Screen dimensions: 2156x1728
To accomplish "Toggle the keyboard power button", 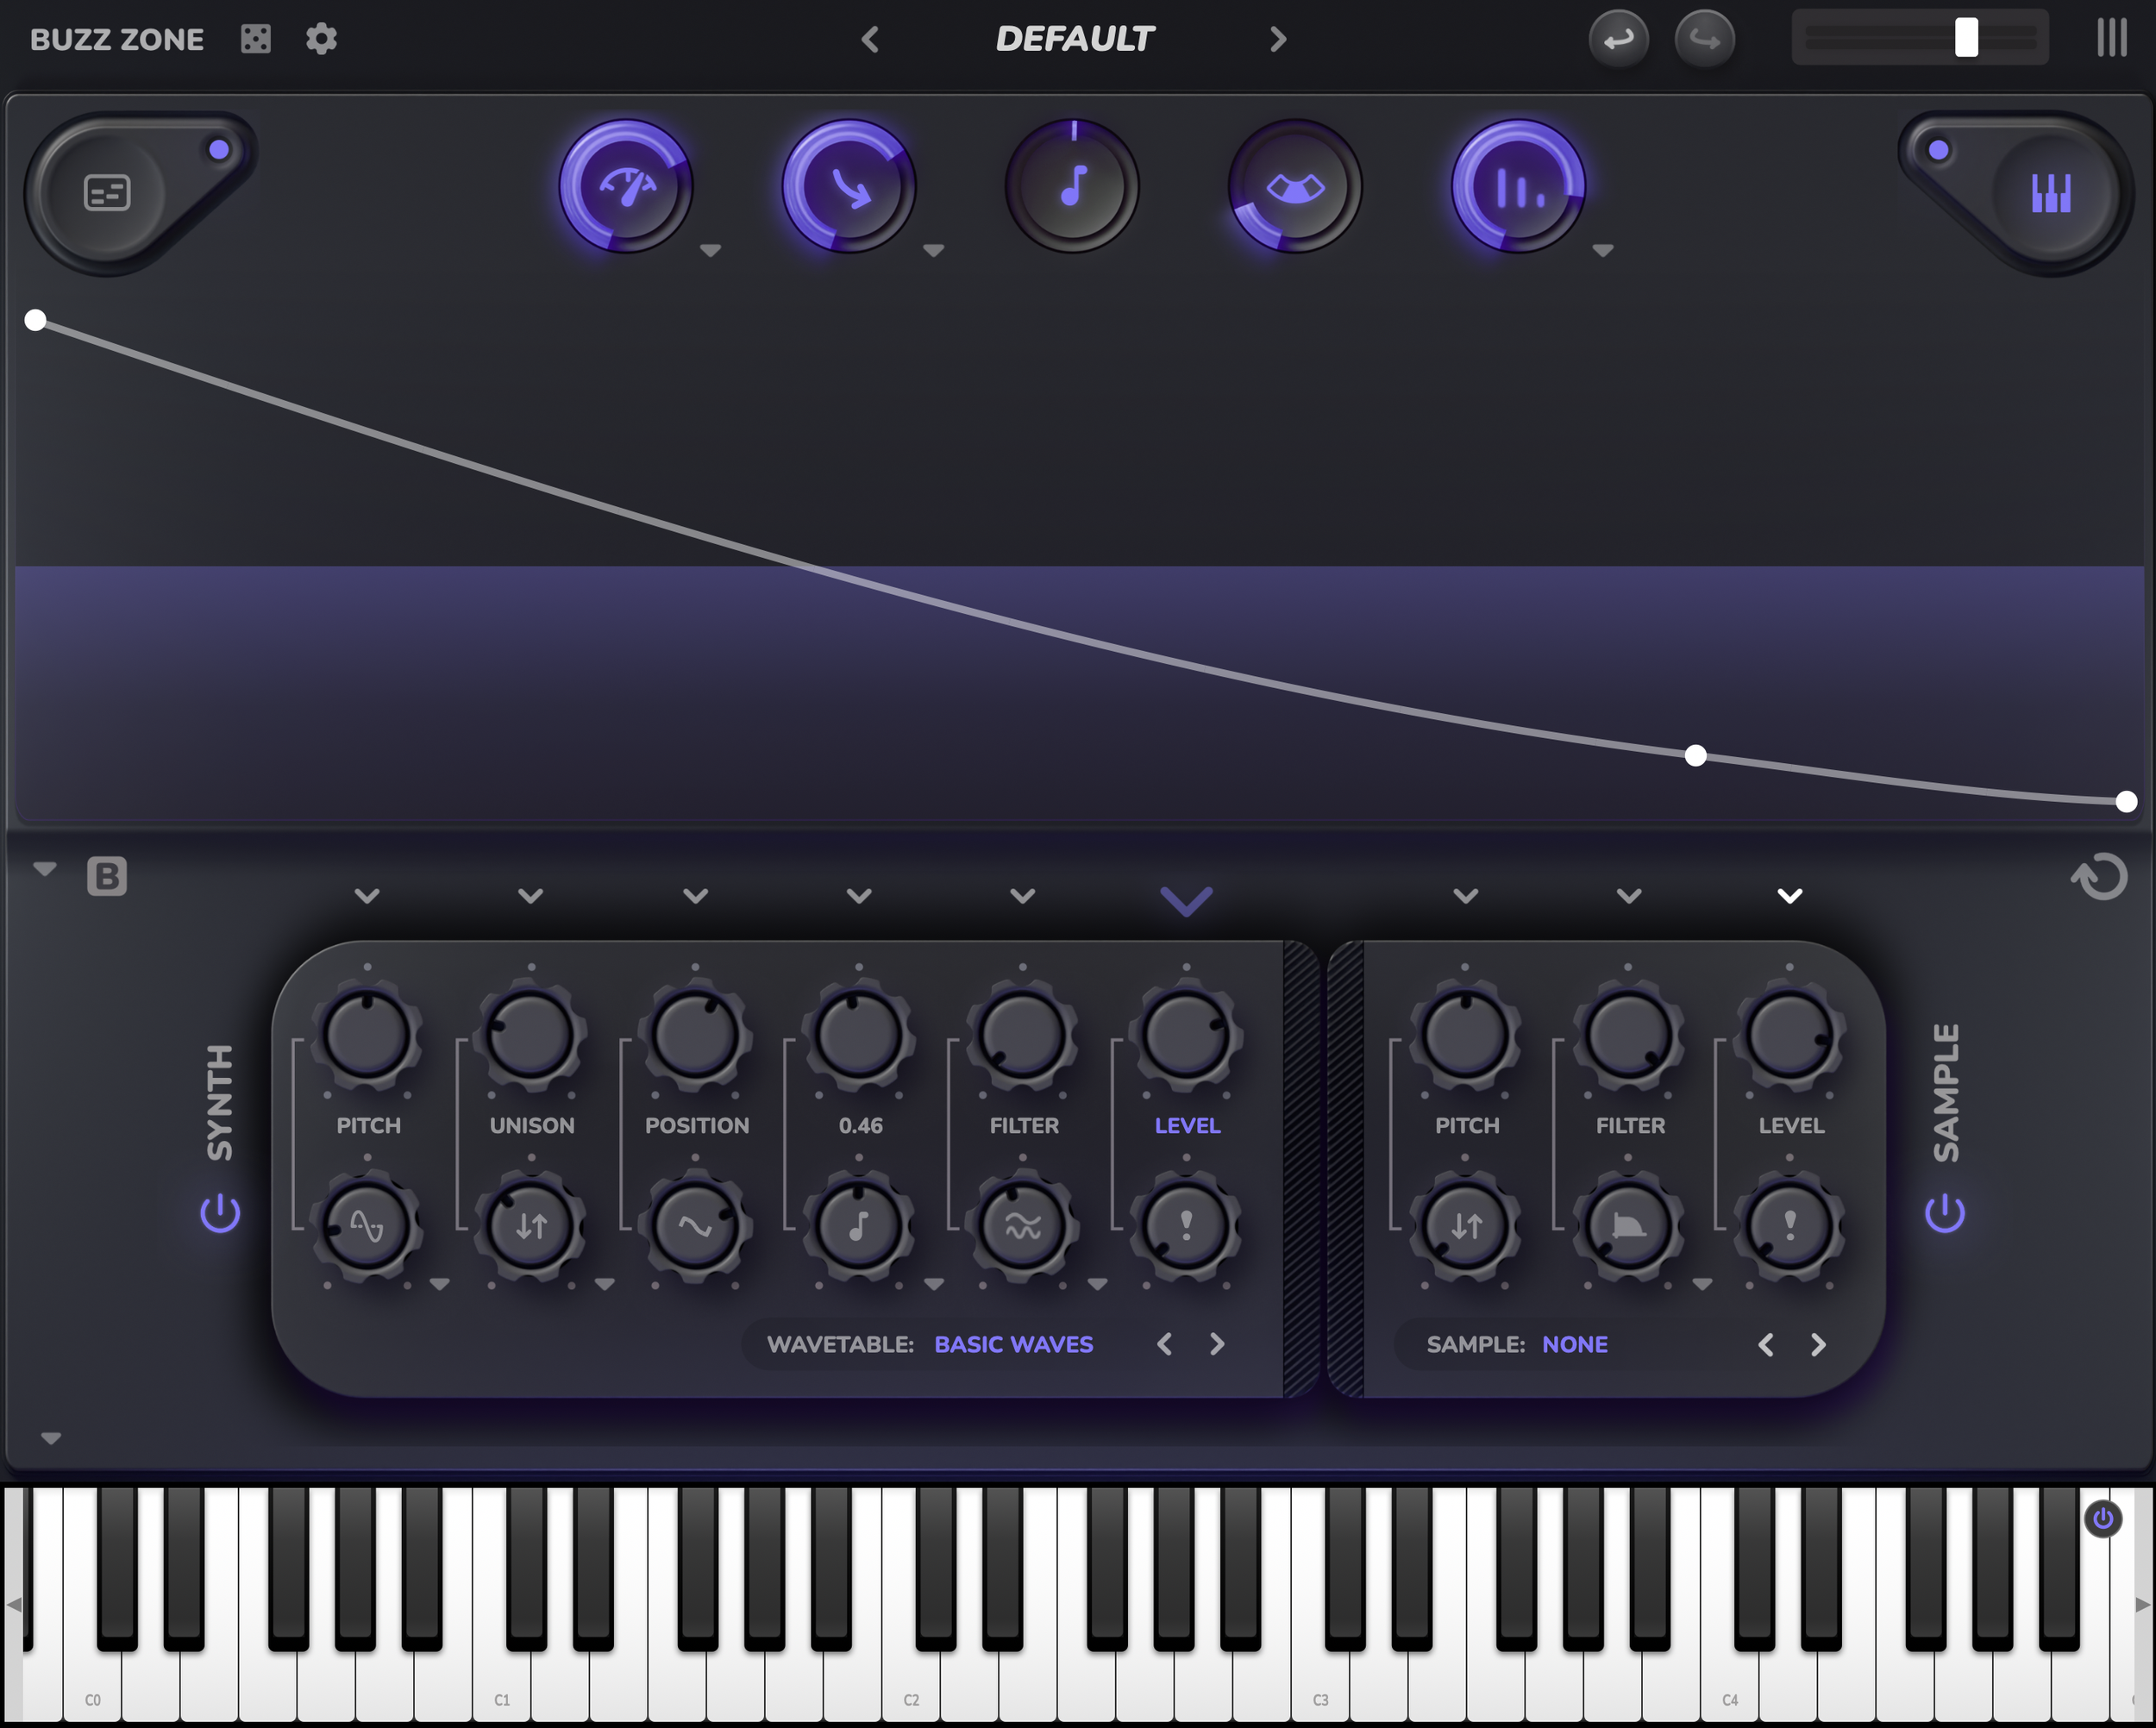I will 2103,1519.
